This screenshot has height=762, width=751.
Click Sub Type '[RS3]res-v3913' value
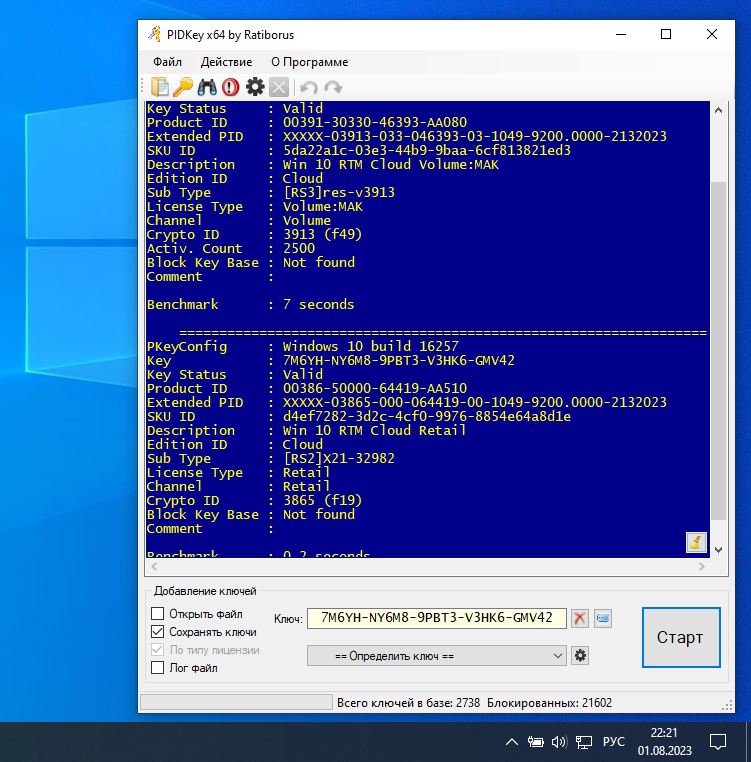[x=339, y=192]
